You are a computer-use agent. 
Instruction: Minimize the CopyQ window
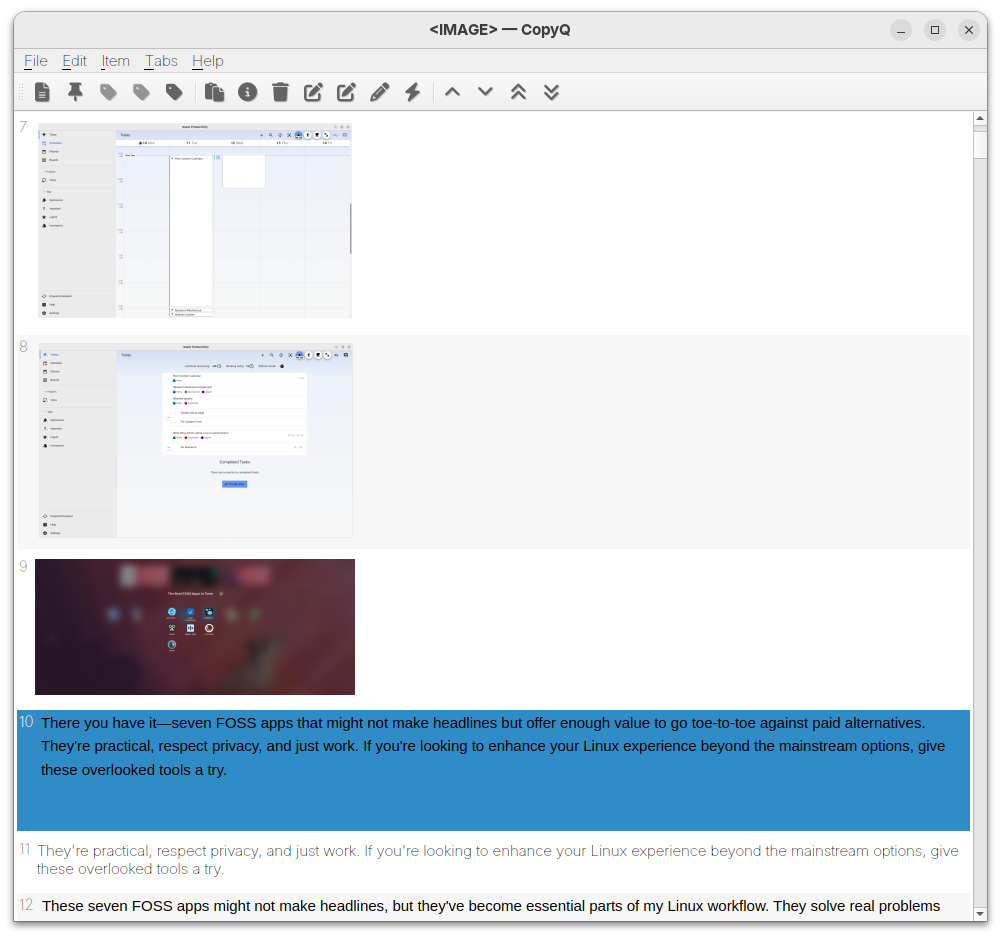click(x=901, y=30)
